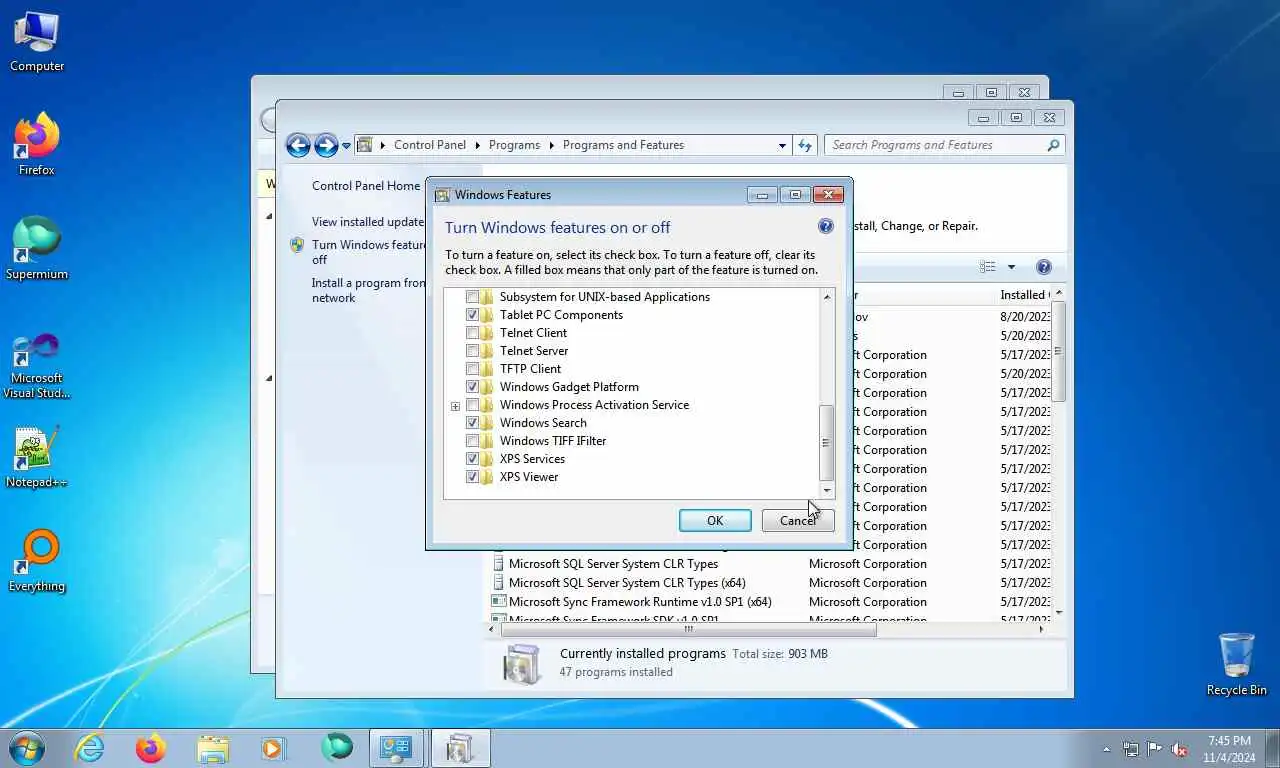Click the taskbar clock showing 7:45 PM
The width and height of the screenshot is (1280, 768).
pos(1229,749)
